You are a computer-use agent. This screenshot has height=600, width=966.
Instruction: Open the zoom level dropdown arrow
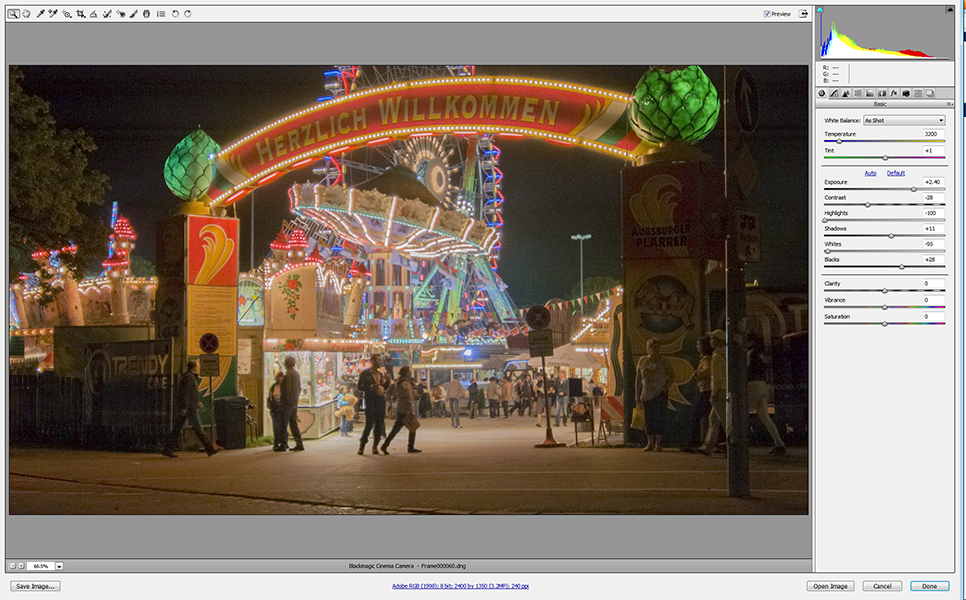[x=59, y=566]
